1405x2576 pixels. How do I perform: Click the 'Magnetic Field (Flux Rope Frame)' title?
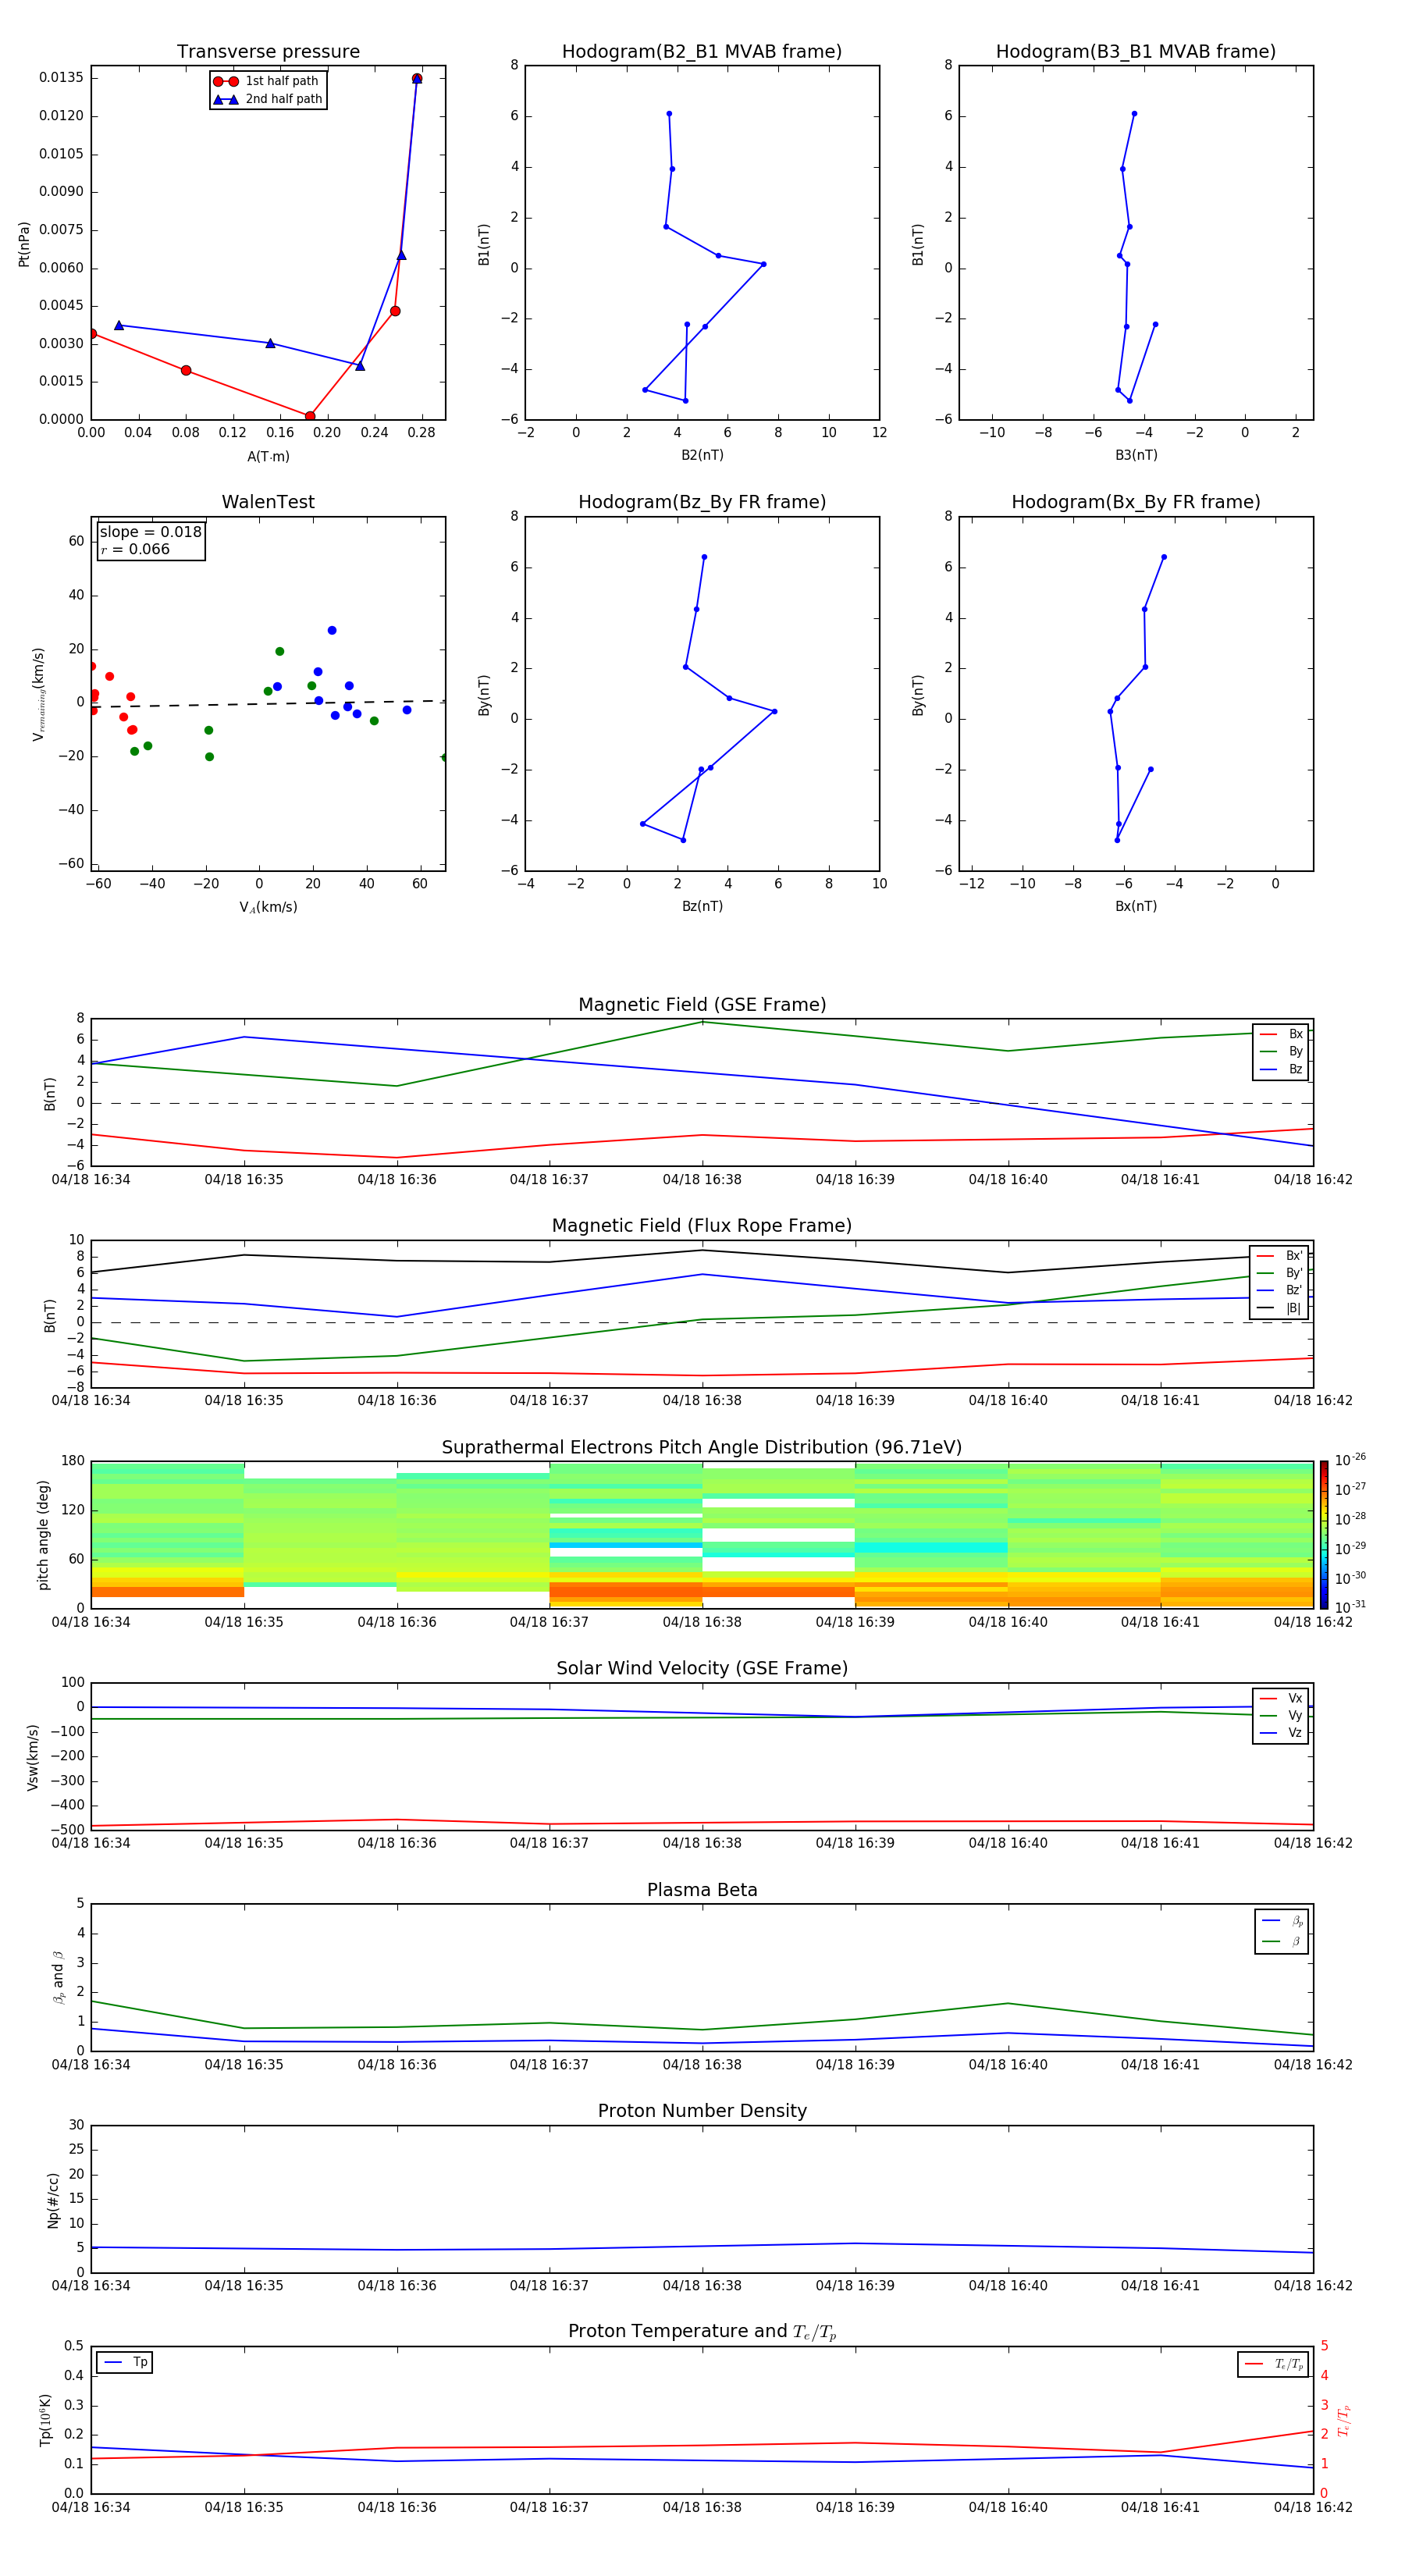(702, 1226)
